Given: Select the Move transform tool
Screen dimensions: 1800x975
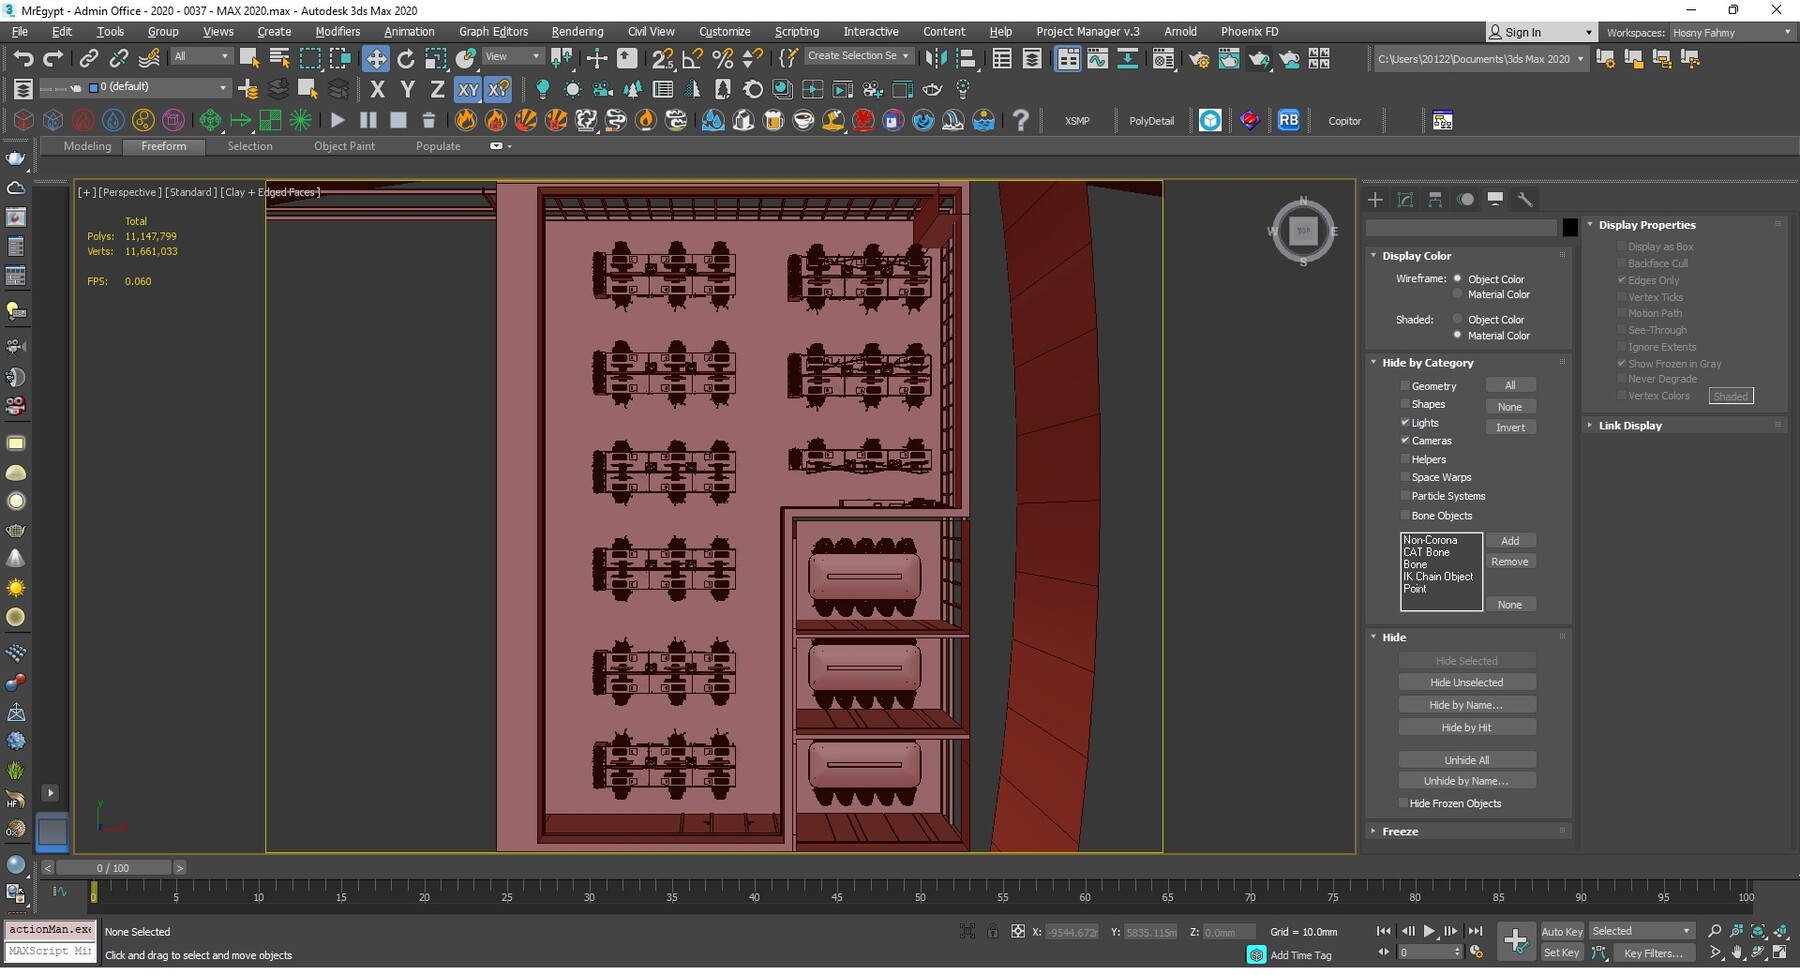Looking at the screenshot, I should [376, 59].
